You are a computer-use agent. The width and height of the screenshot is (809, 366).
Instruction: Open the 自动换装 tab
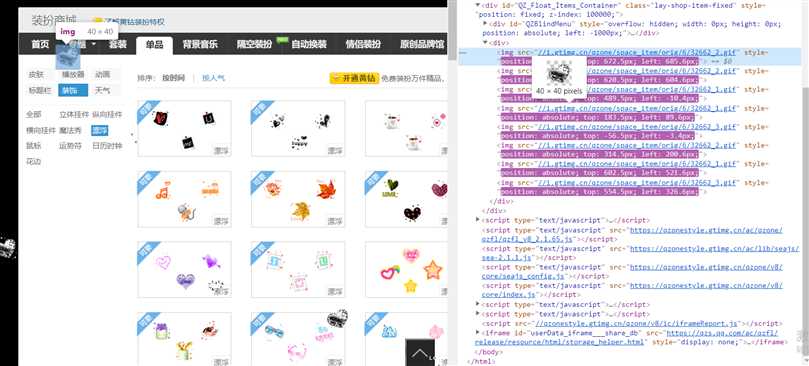[x=309, y=44]
